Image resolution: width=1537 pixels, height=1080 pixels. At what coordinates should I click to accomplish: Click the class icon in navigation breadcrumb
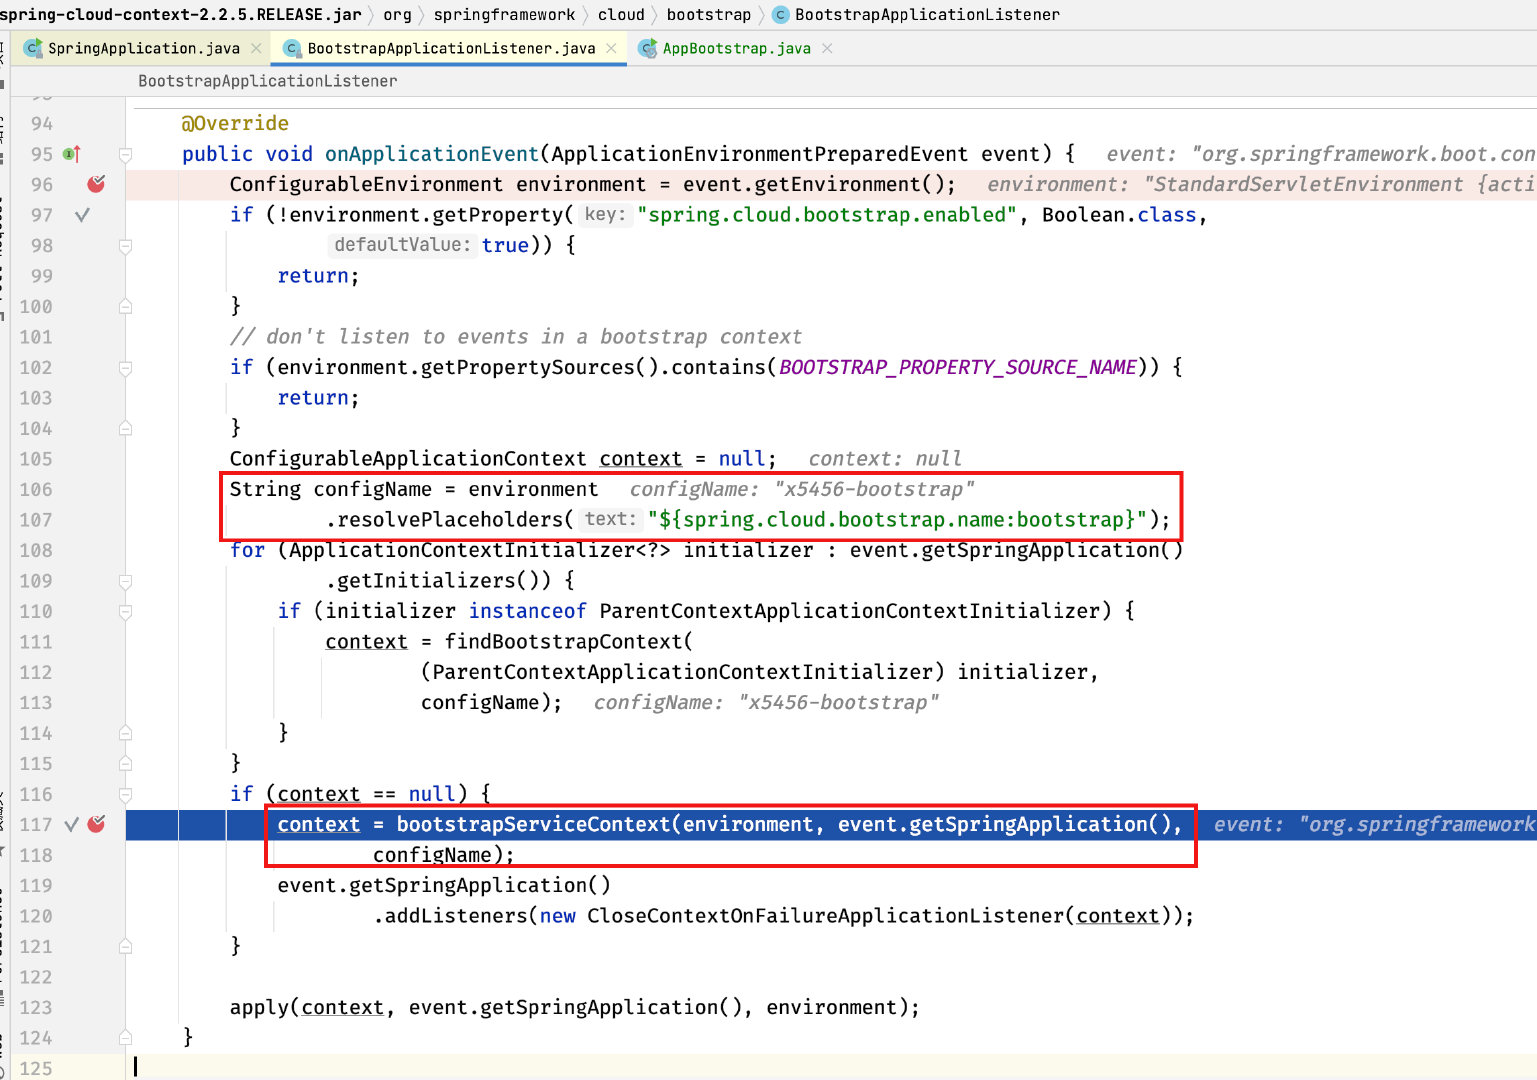tap(780, 14)
